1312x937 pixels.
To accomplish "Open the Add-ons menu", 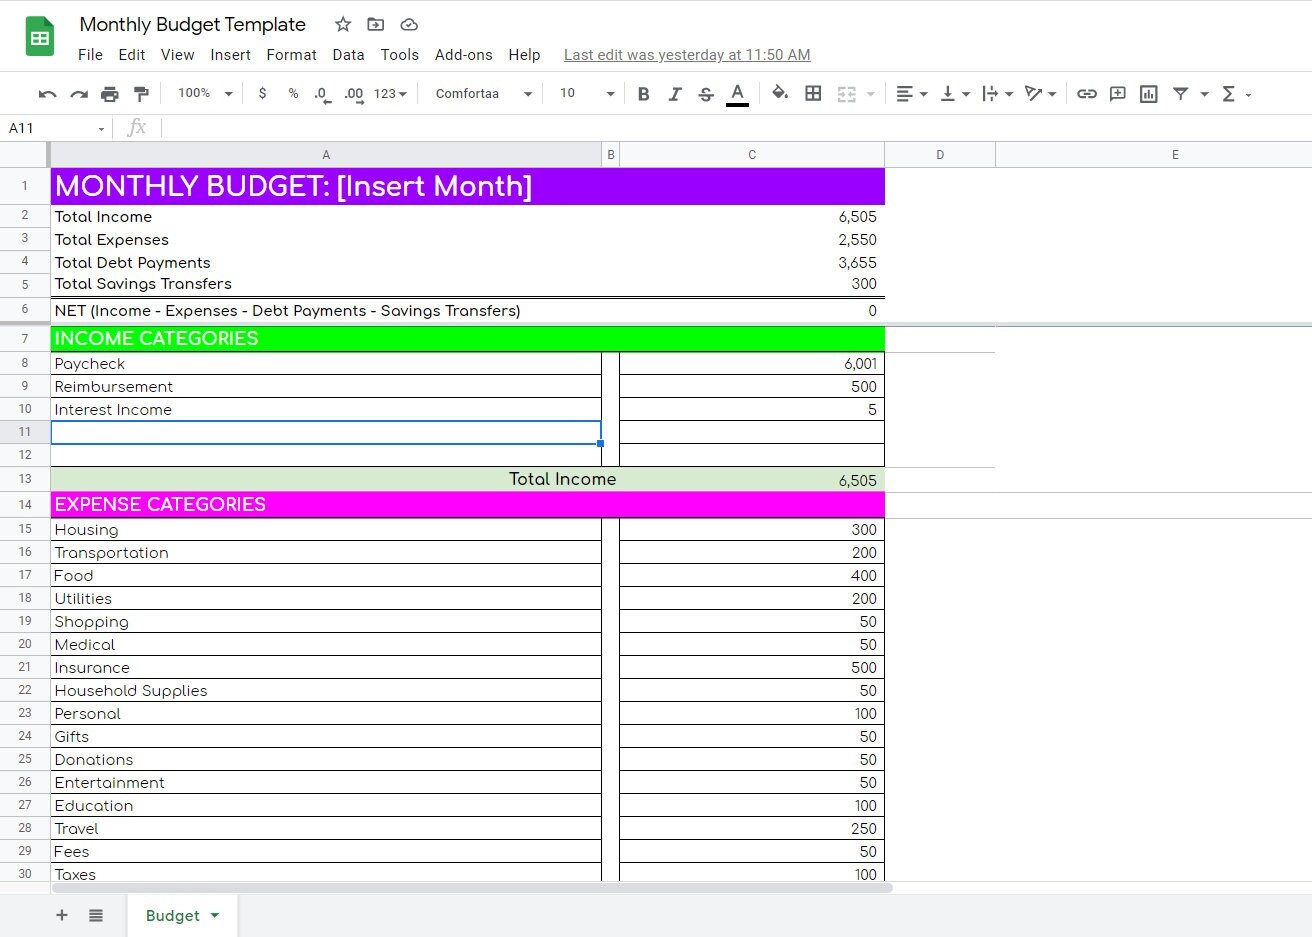I will tap(464, 55).
